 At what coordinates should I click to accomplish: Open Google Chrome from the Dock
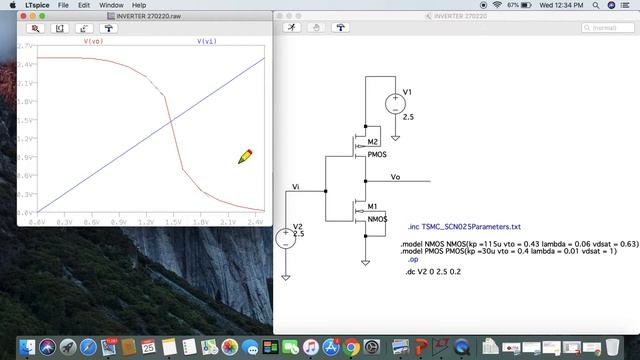351,347
